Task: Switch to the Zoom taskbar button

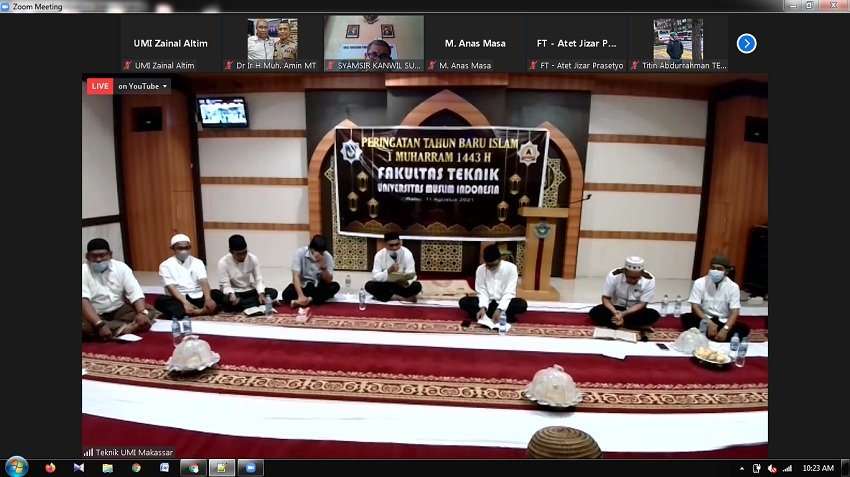Action: tap(250, 468)
